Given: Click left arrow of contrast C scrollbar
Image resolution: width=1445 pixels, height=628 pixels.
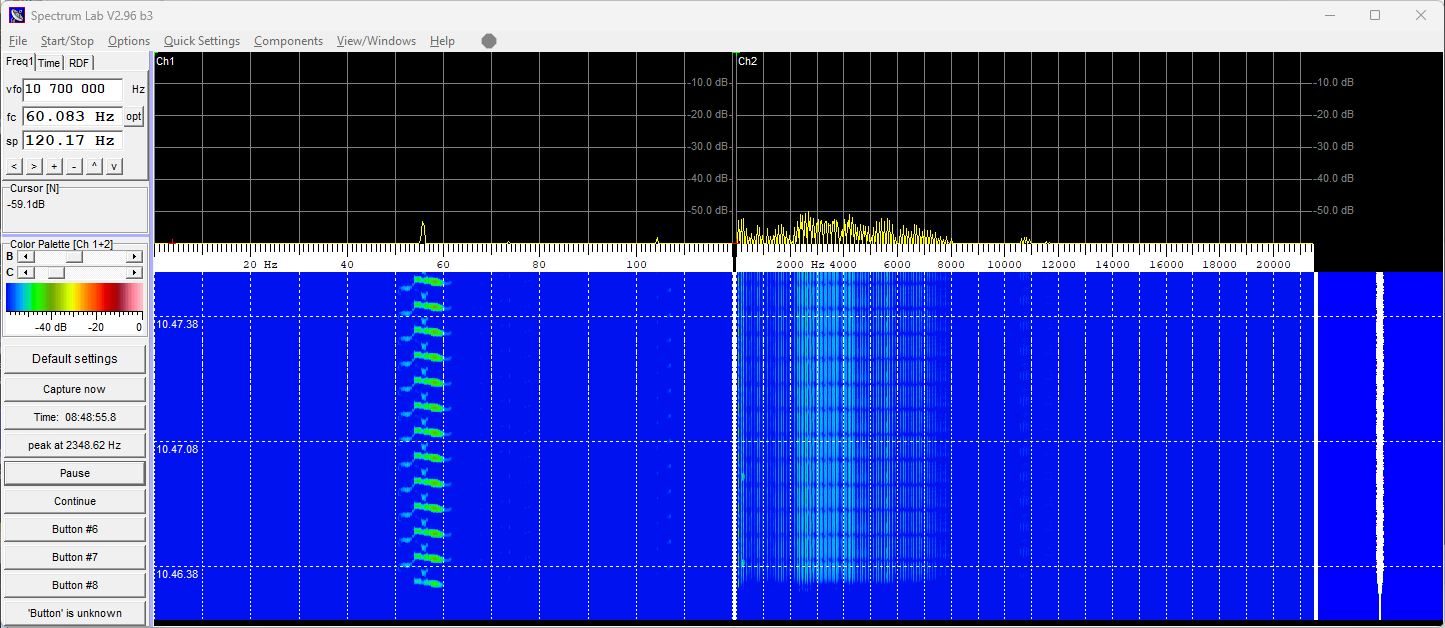Looking at the screenshot, I should (x=25, y=272).
